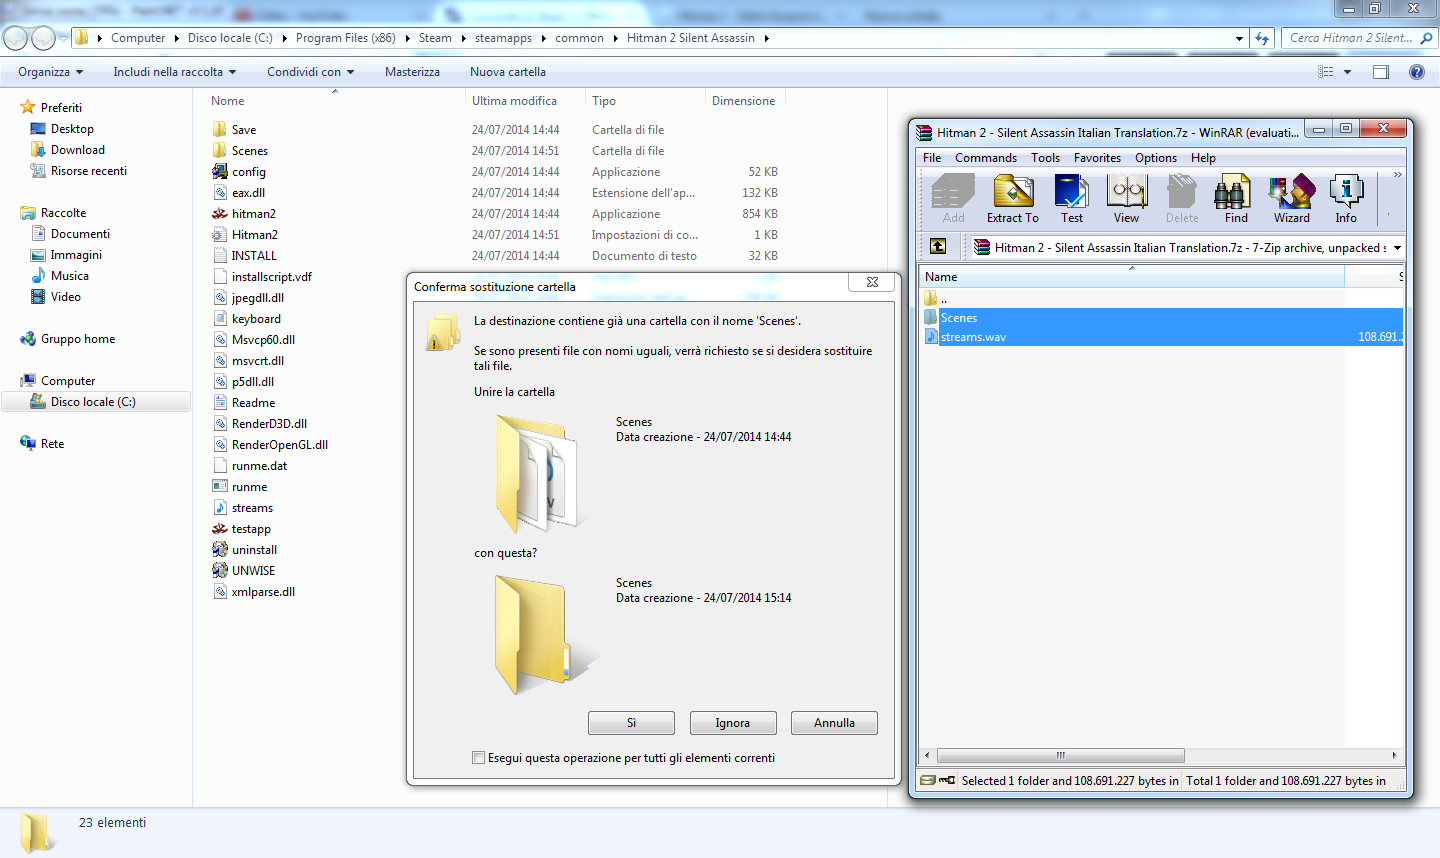Open the Explorer recent pages dropdown arrow
The height and width of the screenshot is (858, 1440).
tap(64, 38)
